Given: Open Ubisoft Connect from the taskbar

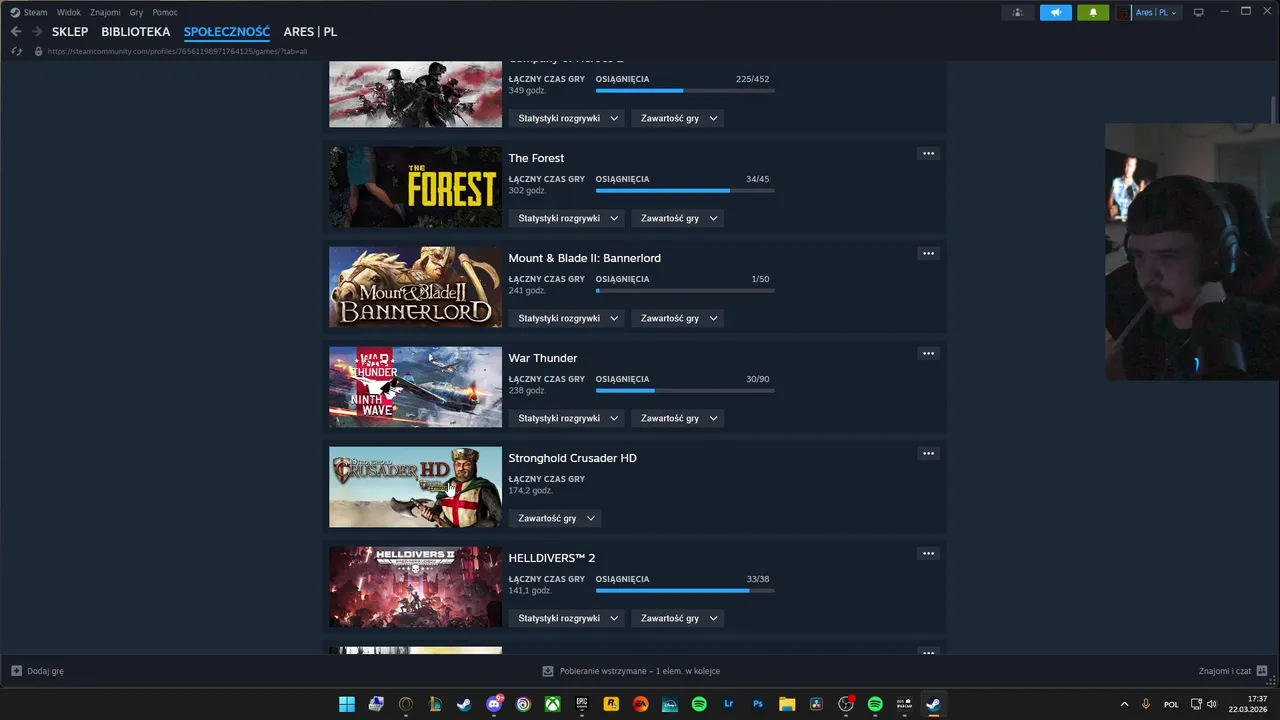Looking at the screenshot, I should (x=523, y=704).
